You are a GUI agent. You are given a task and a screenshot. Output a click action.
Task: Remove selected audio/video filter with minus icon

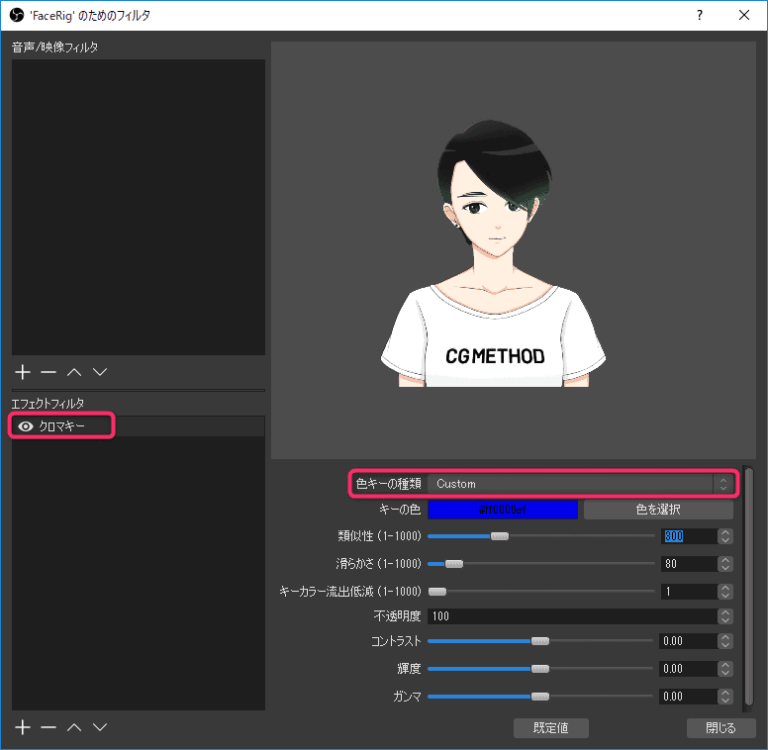pos(48,372)
